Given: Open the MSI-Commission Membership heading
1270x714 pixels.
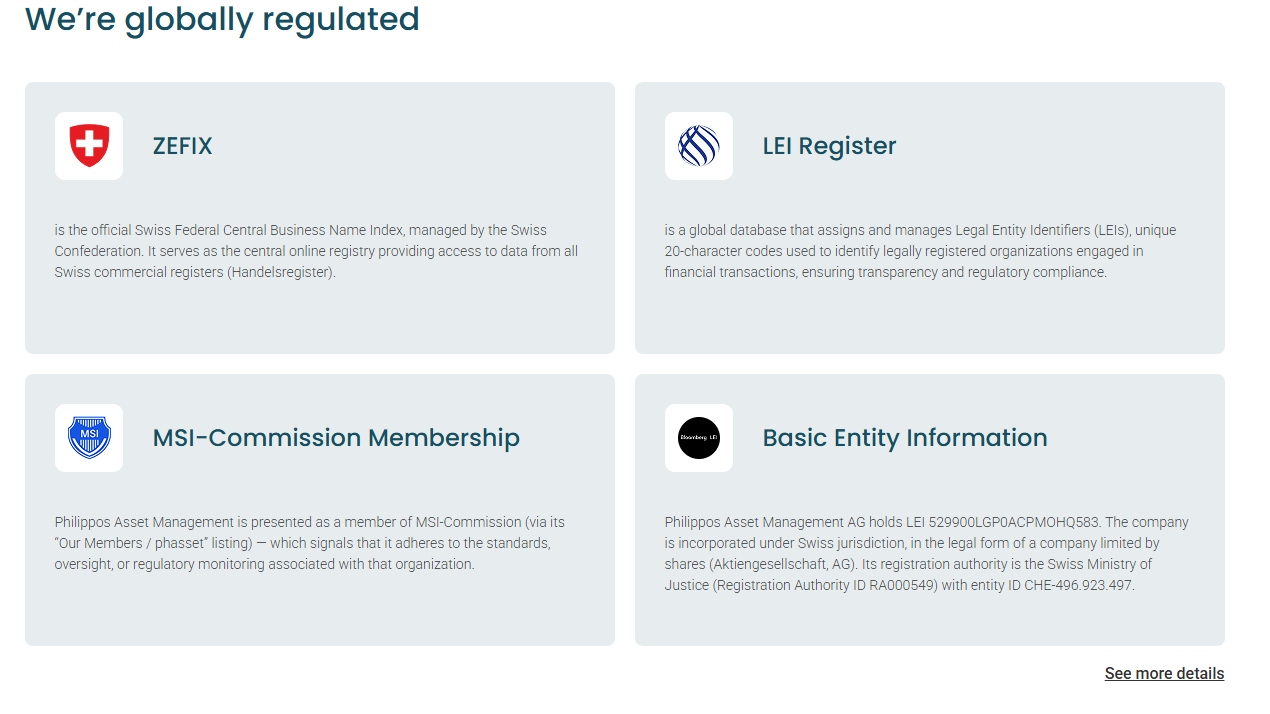Looking at the screenshot, I should click(336, 438).
